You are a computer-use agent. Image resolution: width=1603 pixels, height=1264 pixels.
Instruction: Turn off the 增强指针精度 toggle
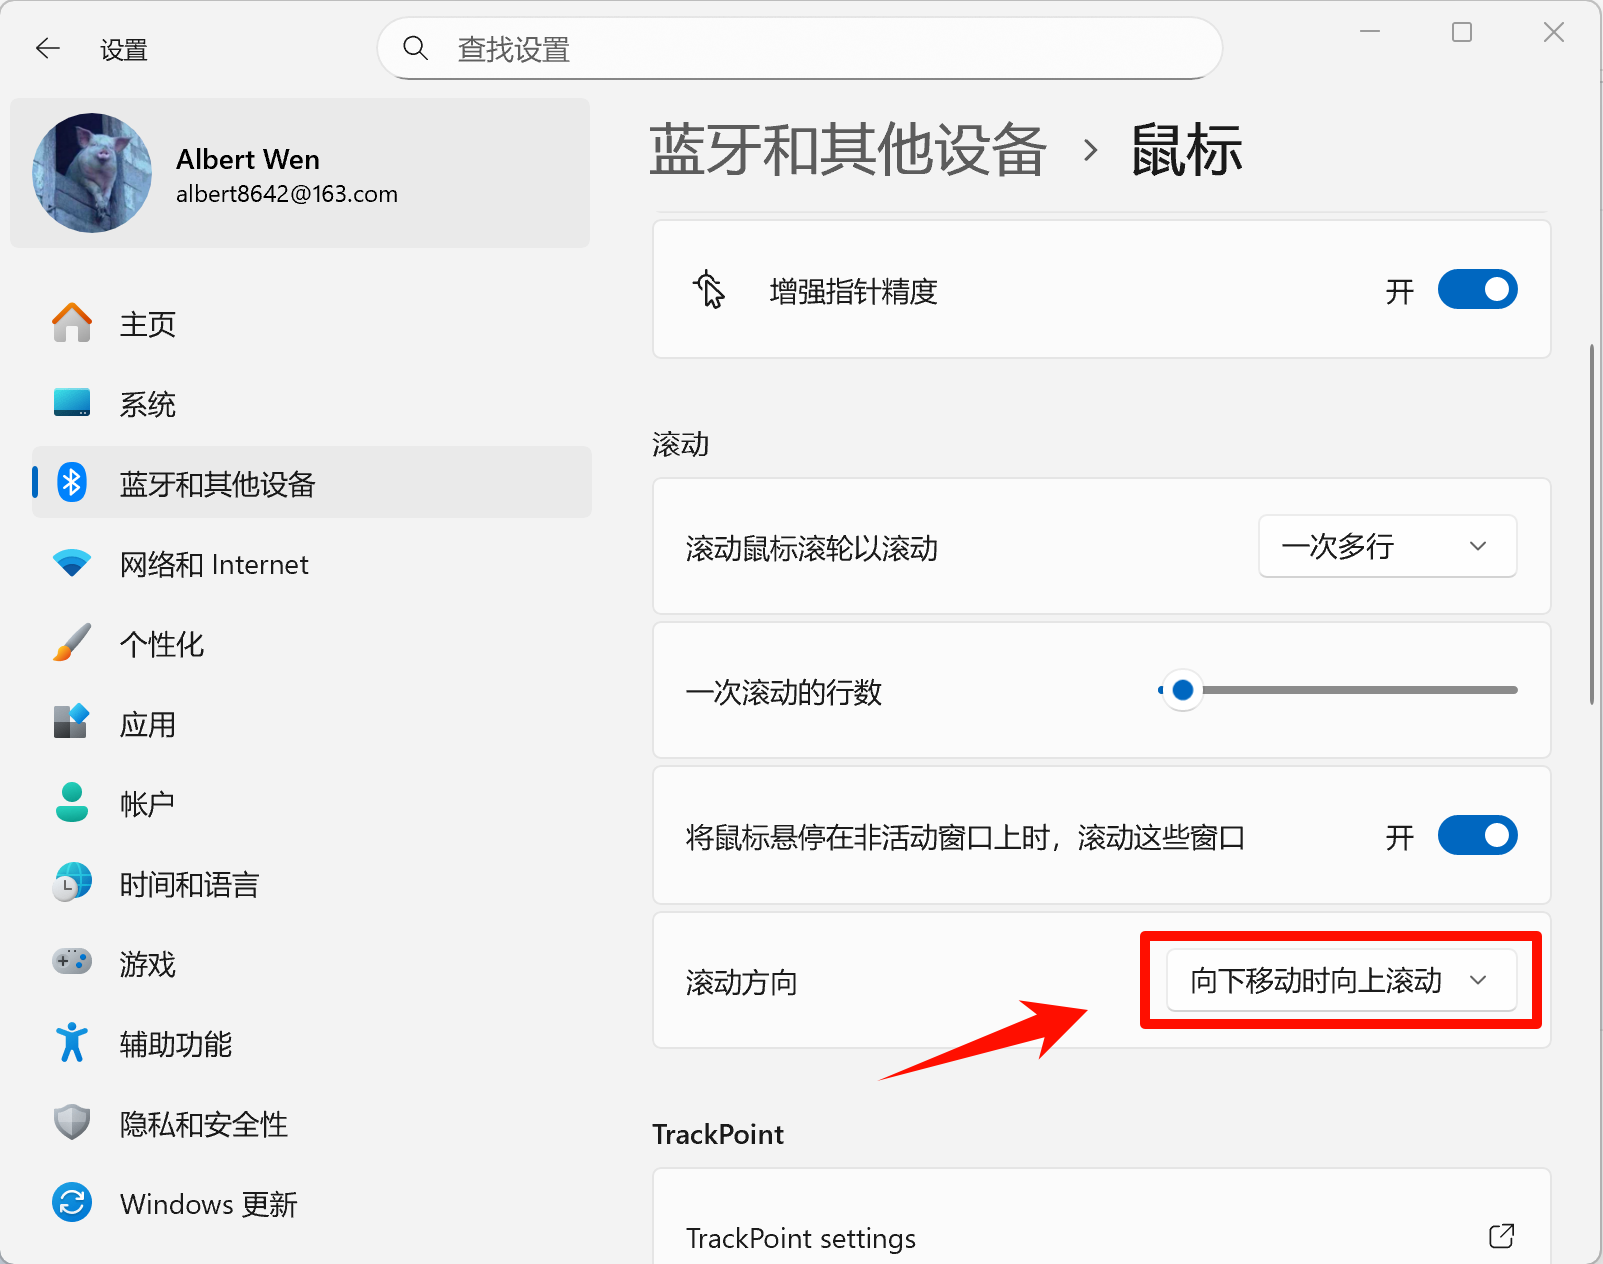1477,290
